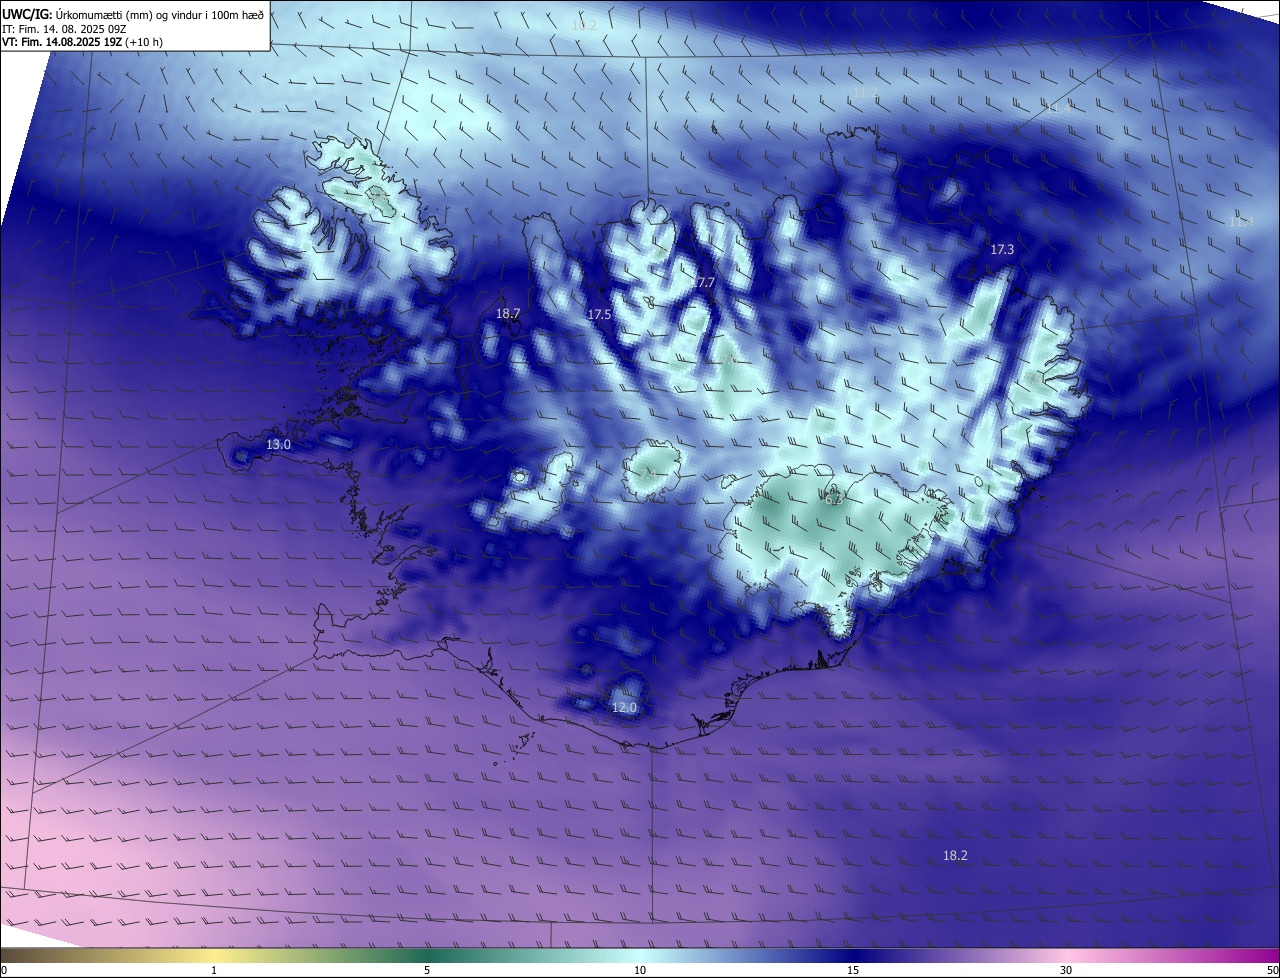Click the 50 tick on the color scale
Screen dimensions: 1280x978
(1272, 971)
